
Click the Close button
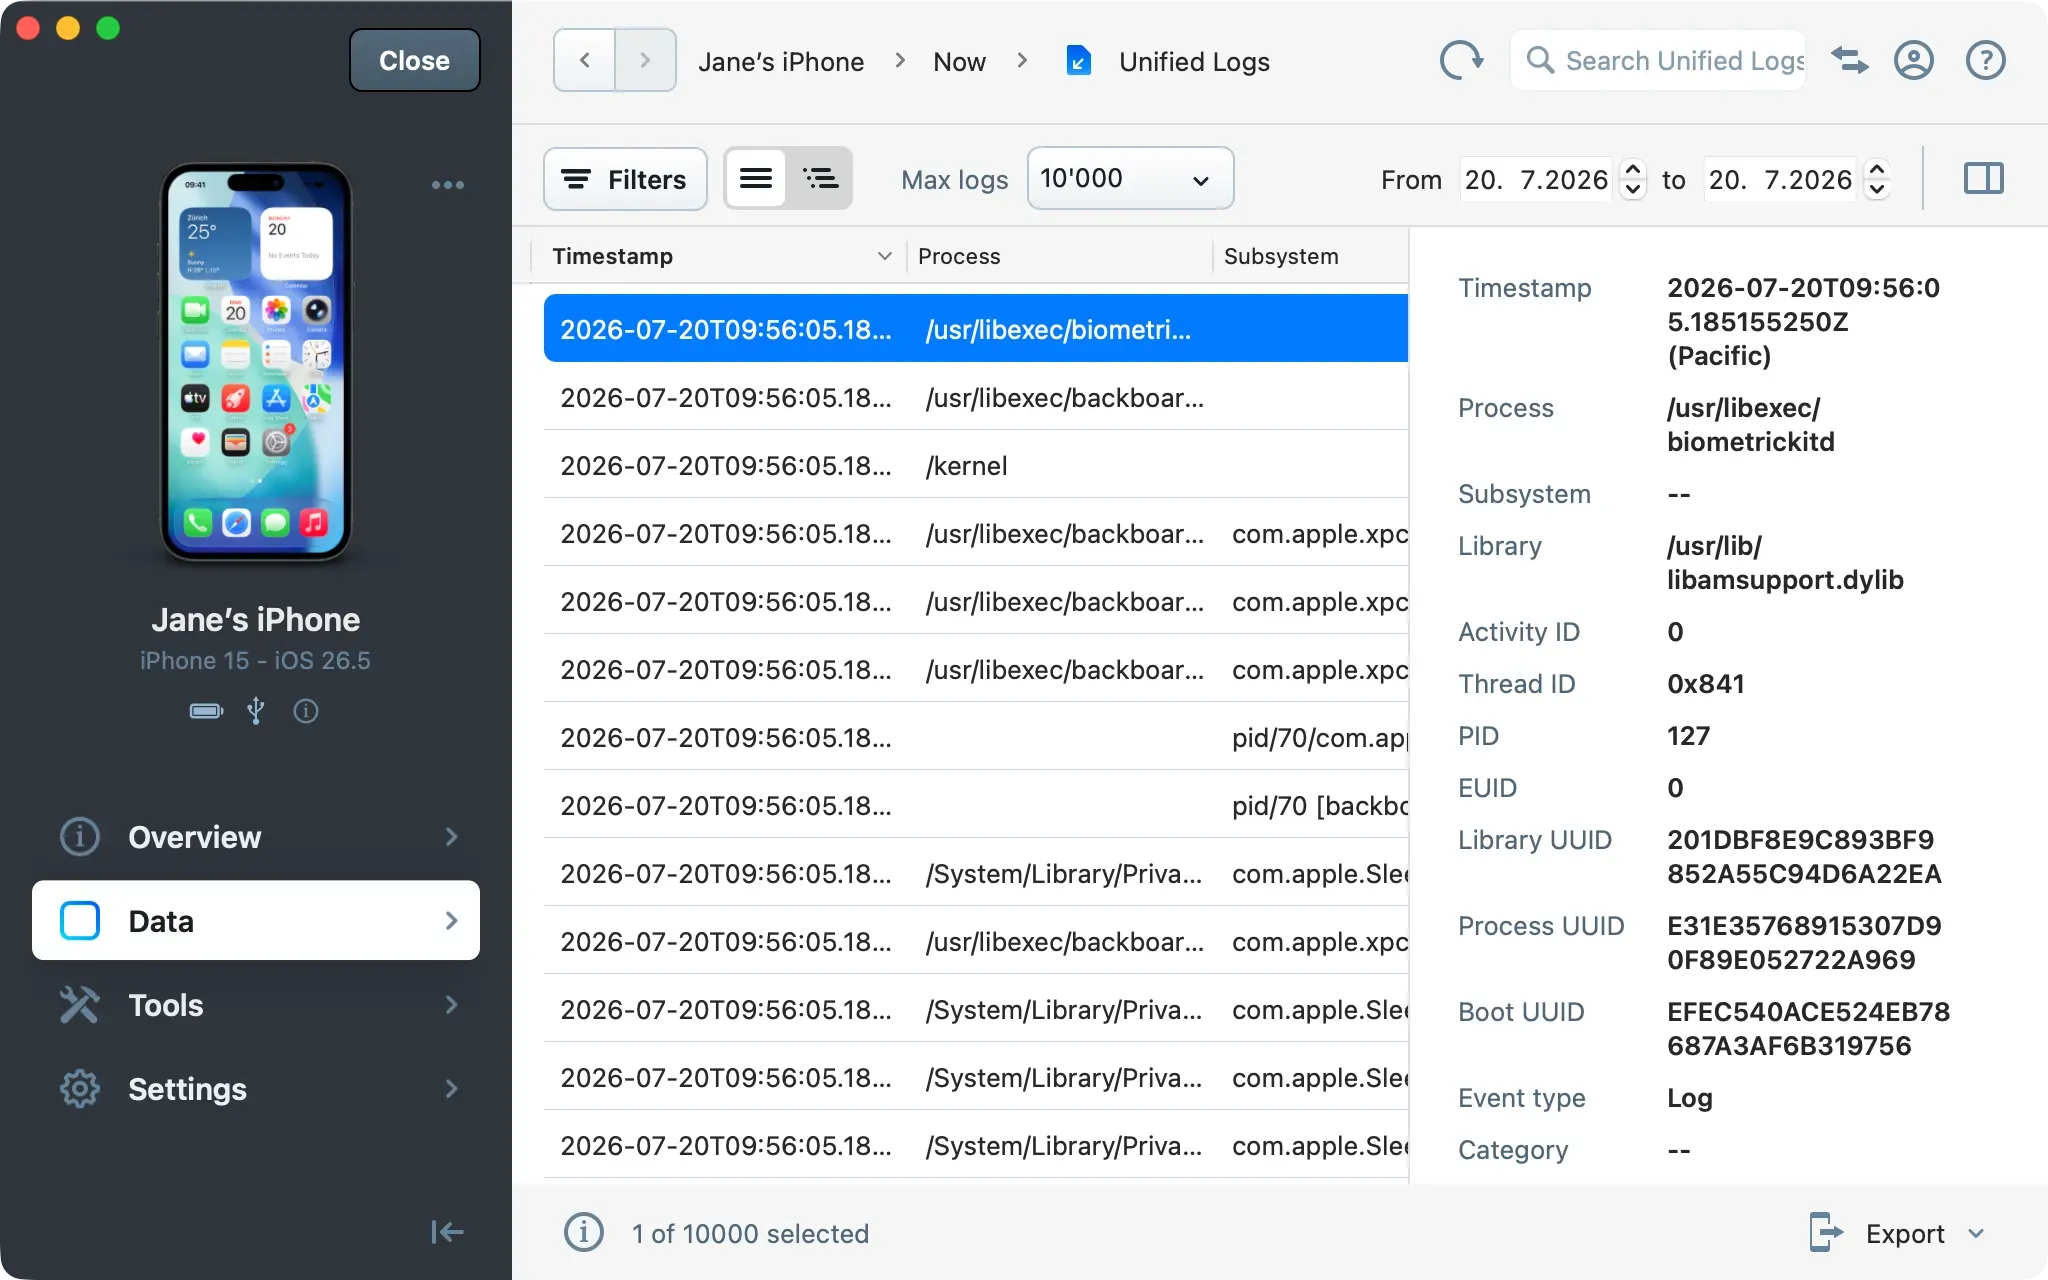pyautogui.click(x=414, y=61)
